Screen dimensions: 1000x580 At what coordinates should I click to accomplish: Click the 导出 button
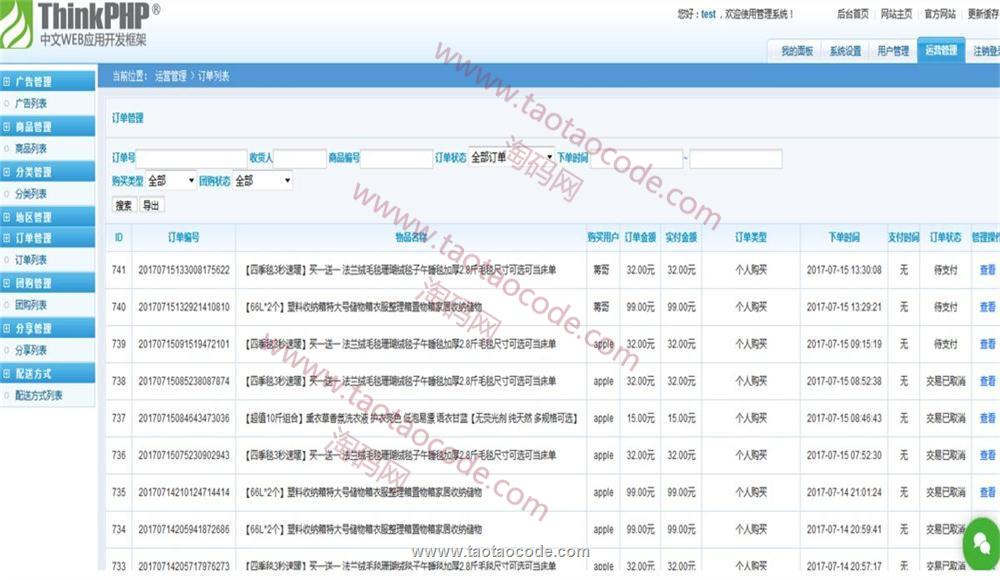click(151, 205)
